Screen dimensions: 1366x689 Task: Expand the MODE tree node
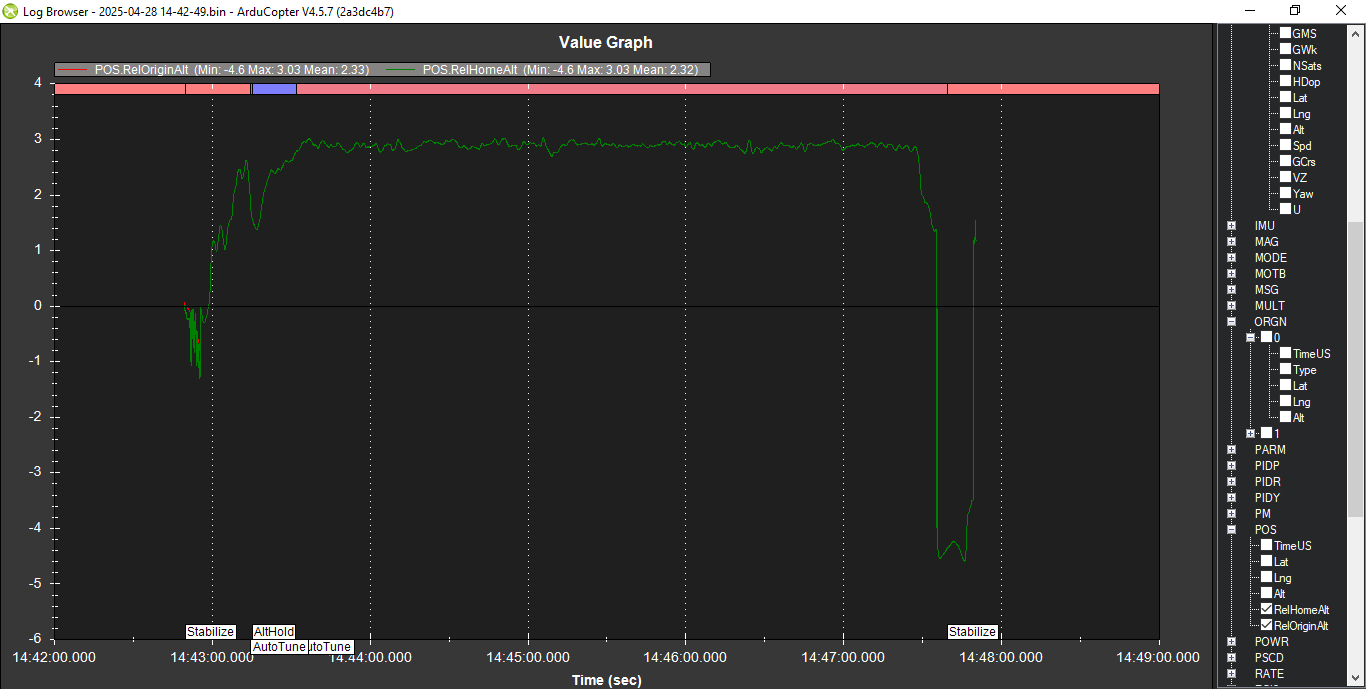pyautogui.click(x=1232, y=258)
